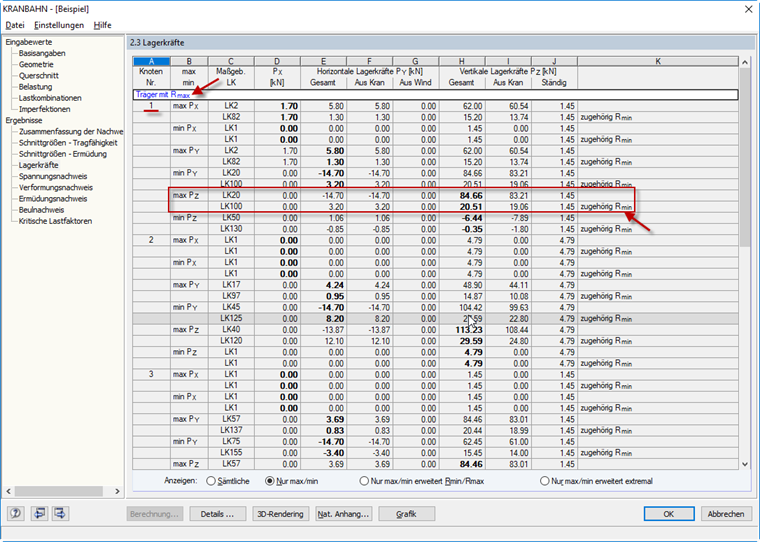Click the Abbrechen button
Image resolution: width=760 pixels, height=542 pixels.
[726, 514]
